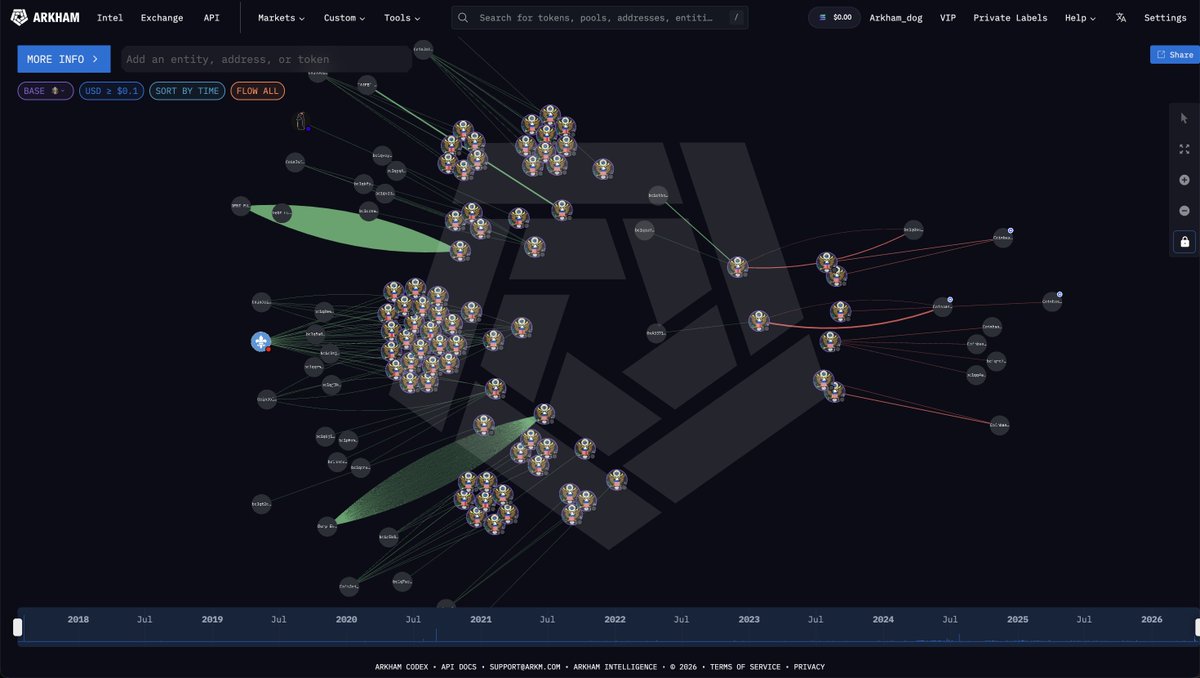The height and width of the screenshot is (678, 1200).
Task: Toggle the graph lock icon
Action: point(1184,242)
